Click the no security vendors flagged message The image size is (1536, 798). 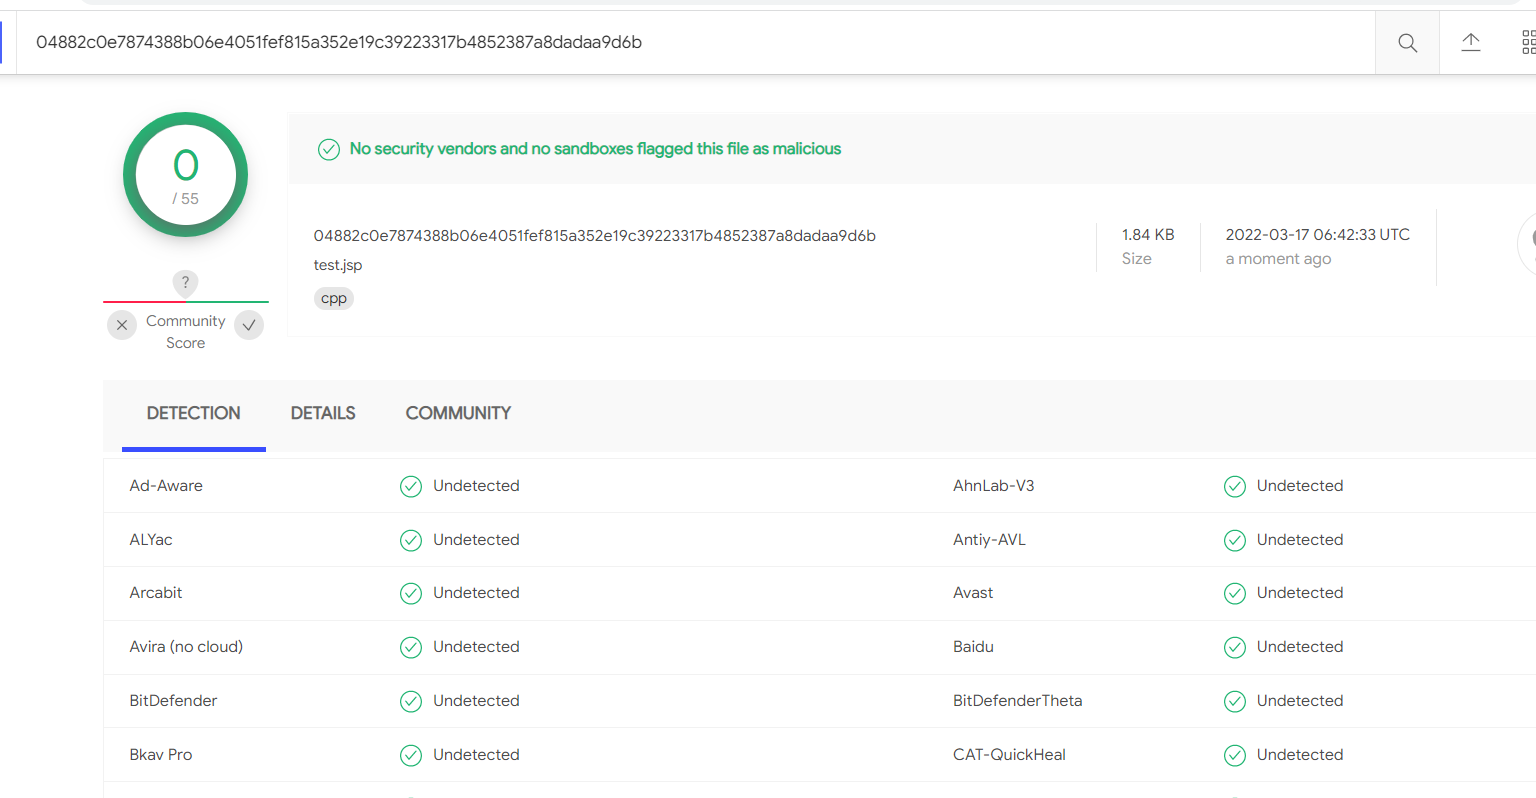click(x=595, y=149)
